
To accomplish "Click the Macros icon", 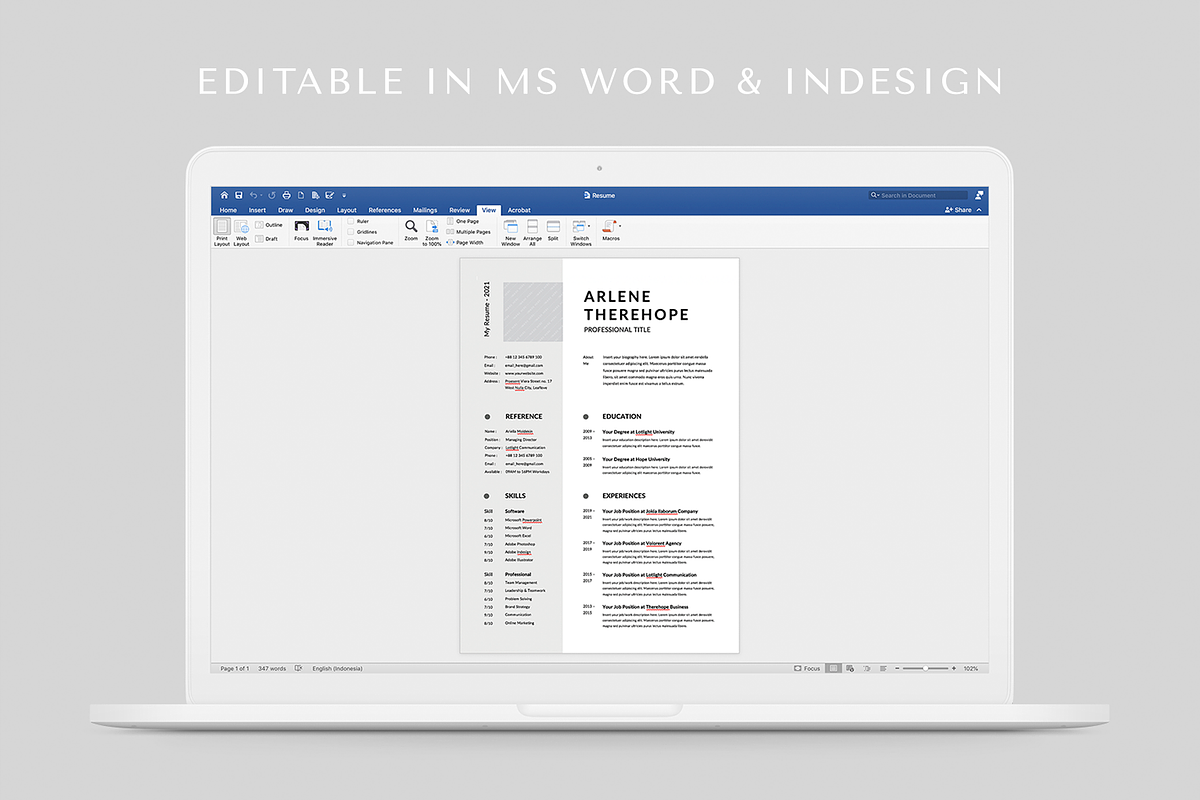I will click(610, 227).
